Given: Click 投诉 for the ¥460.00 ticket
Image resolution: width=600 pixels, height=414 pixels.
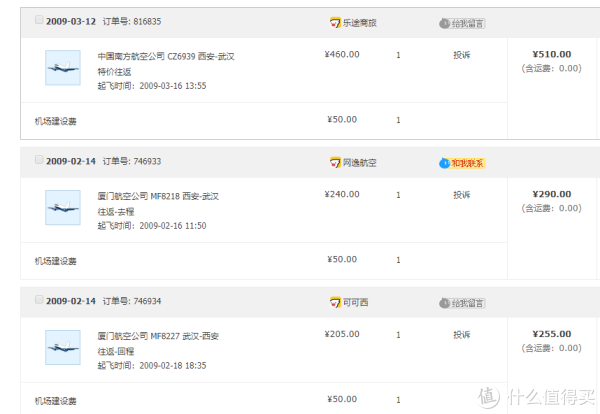Looking at the screenshot, I should [461, 55].
